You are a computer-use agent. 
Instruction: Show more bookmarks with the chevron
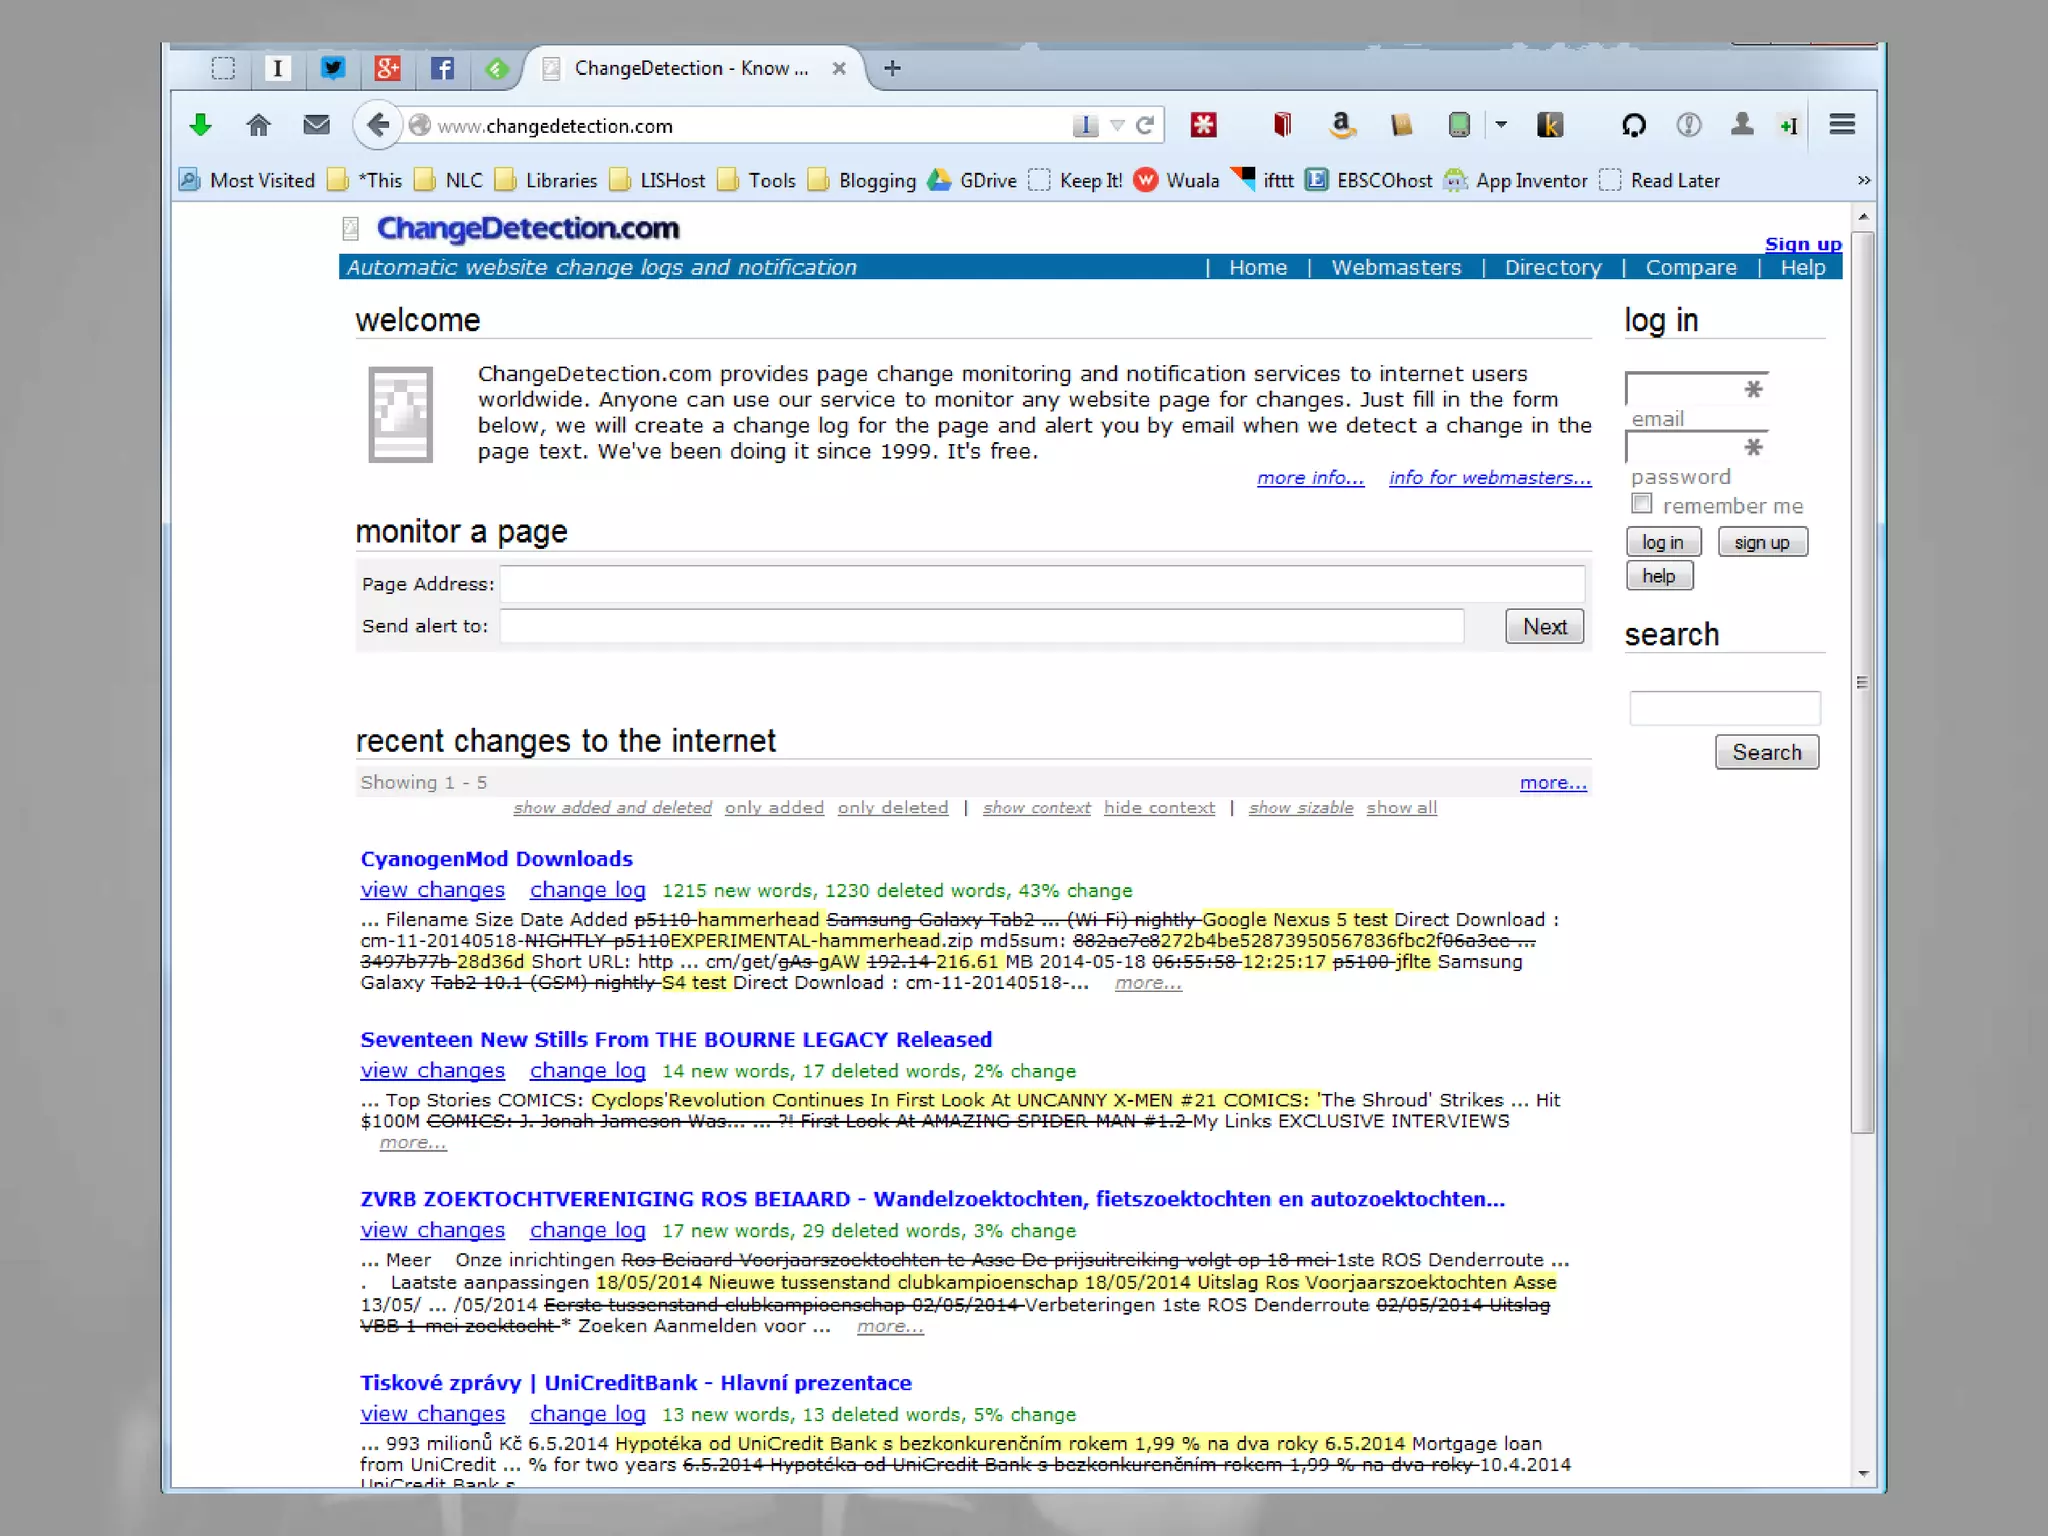click(x=1863, y=181)
